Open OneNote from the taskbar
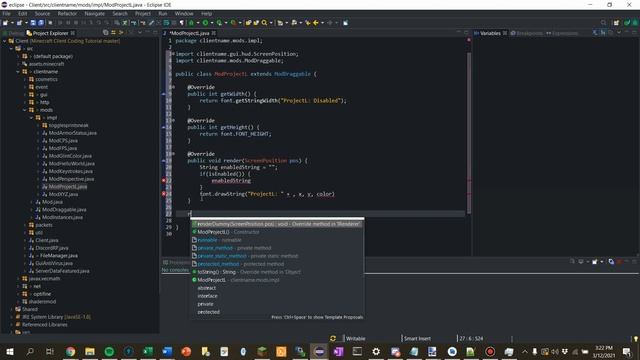640x360 pixels. 338,351
